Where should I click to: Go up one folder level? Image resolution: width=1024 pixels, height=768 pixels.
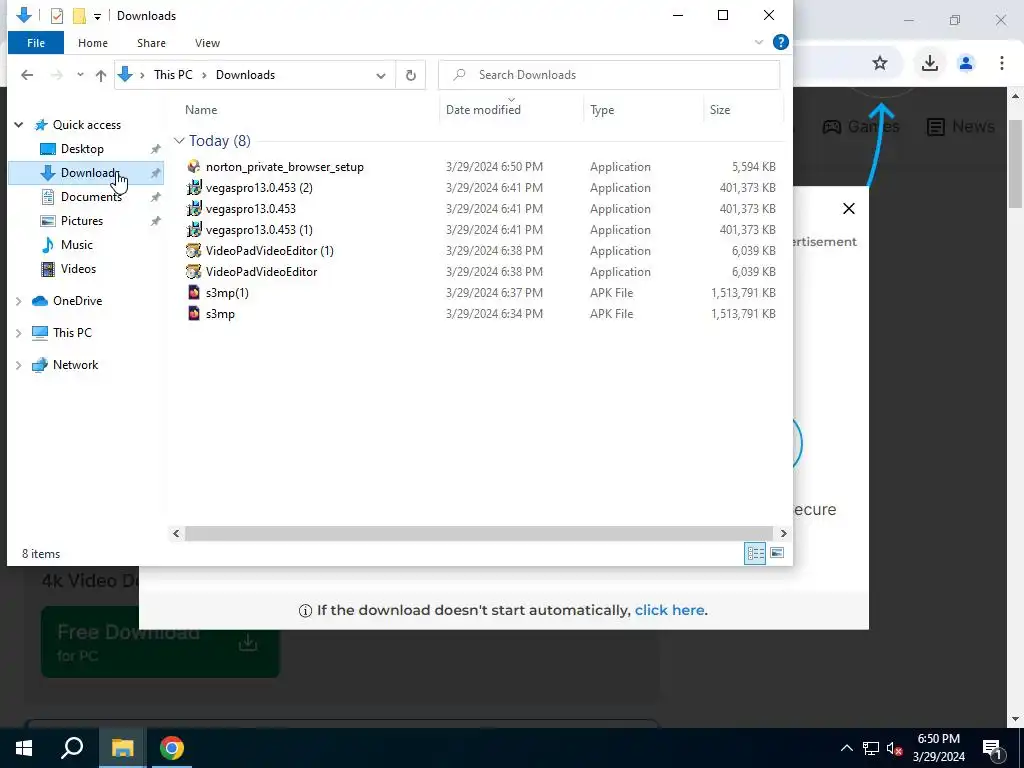(101, 75)
